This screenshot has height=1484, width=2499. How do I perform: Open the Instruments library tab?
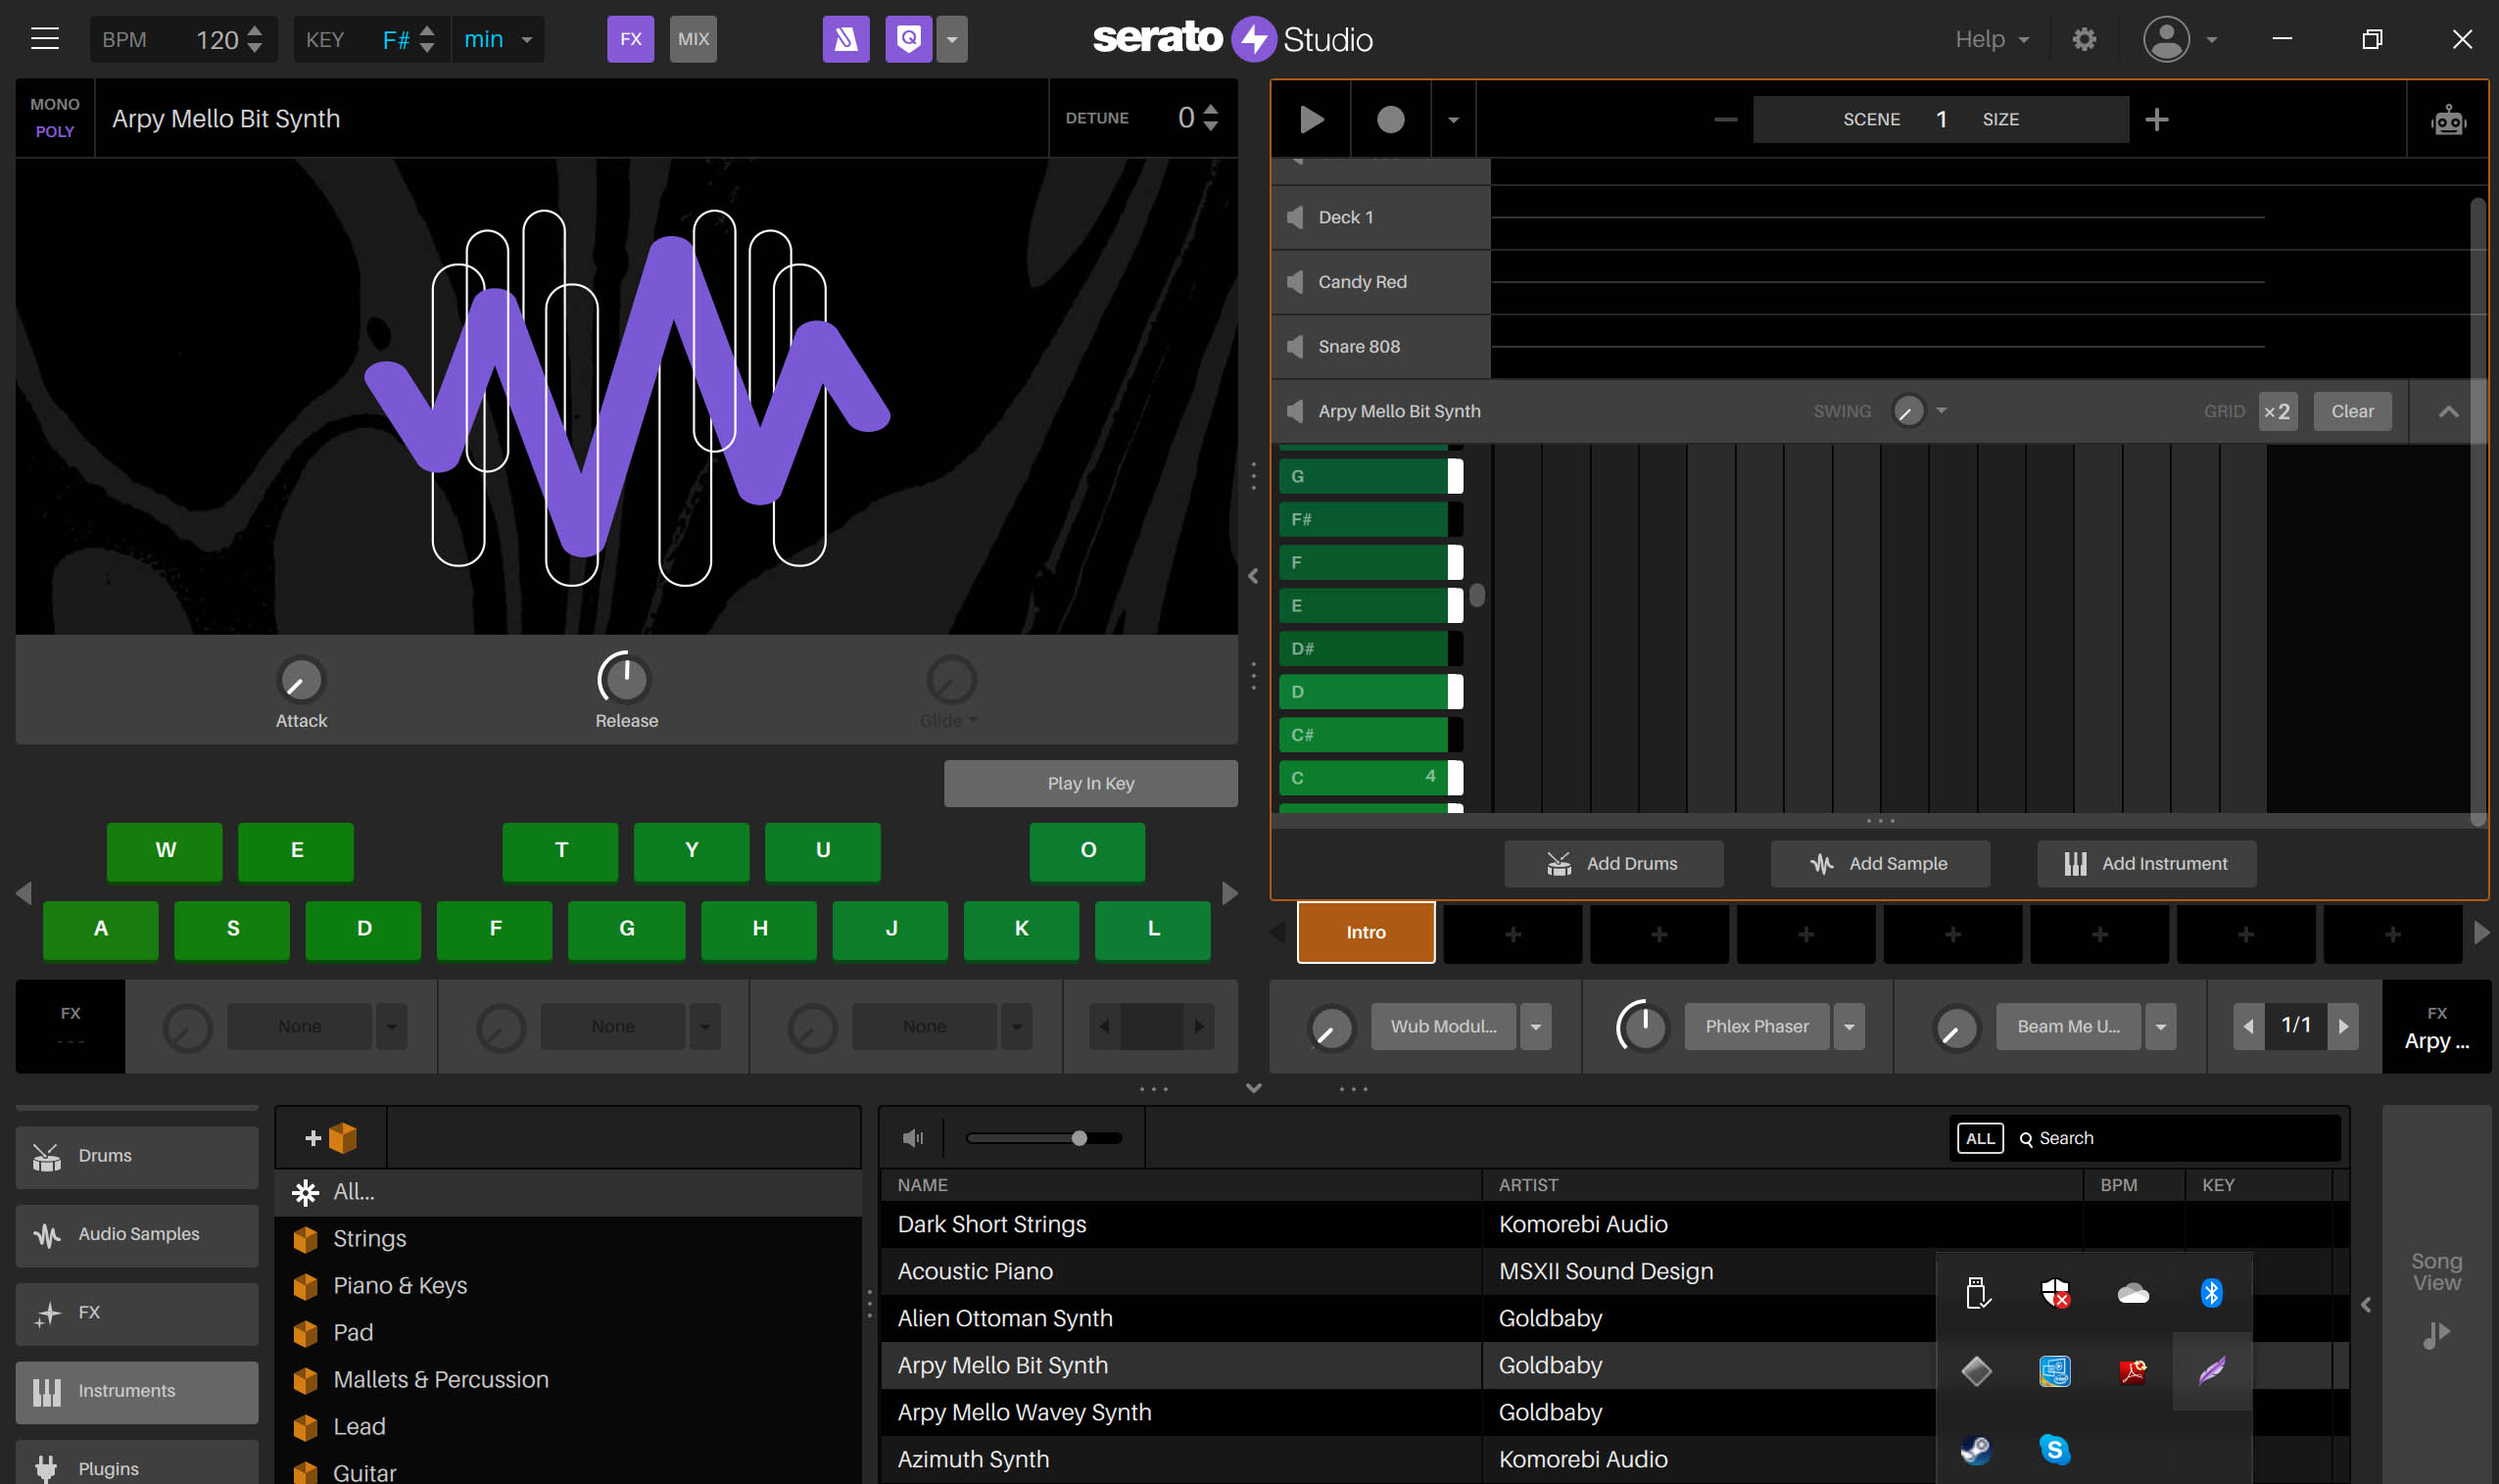tap(137, 1392)
